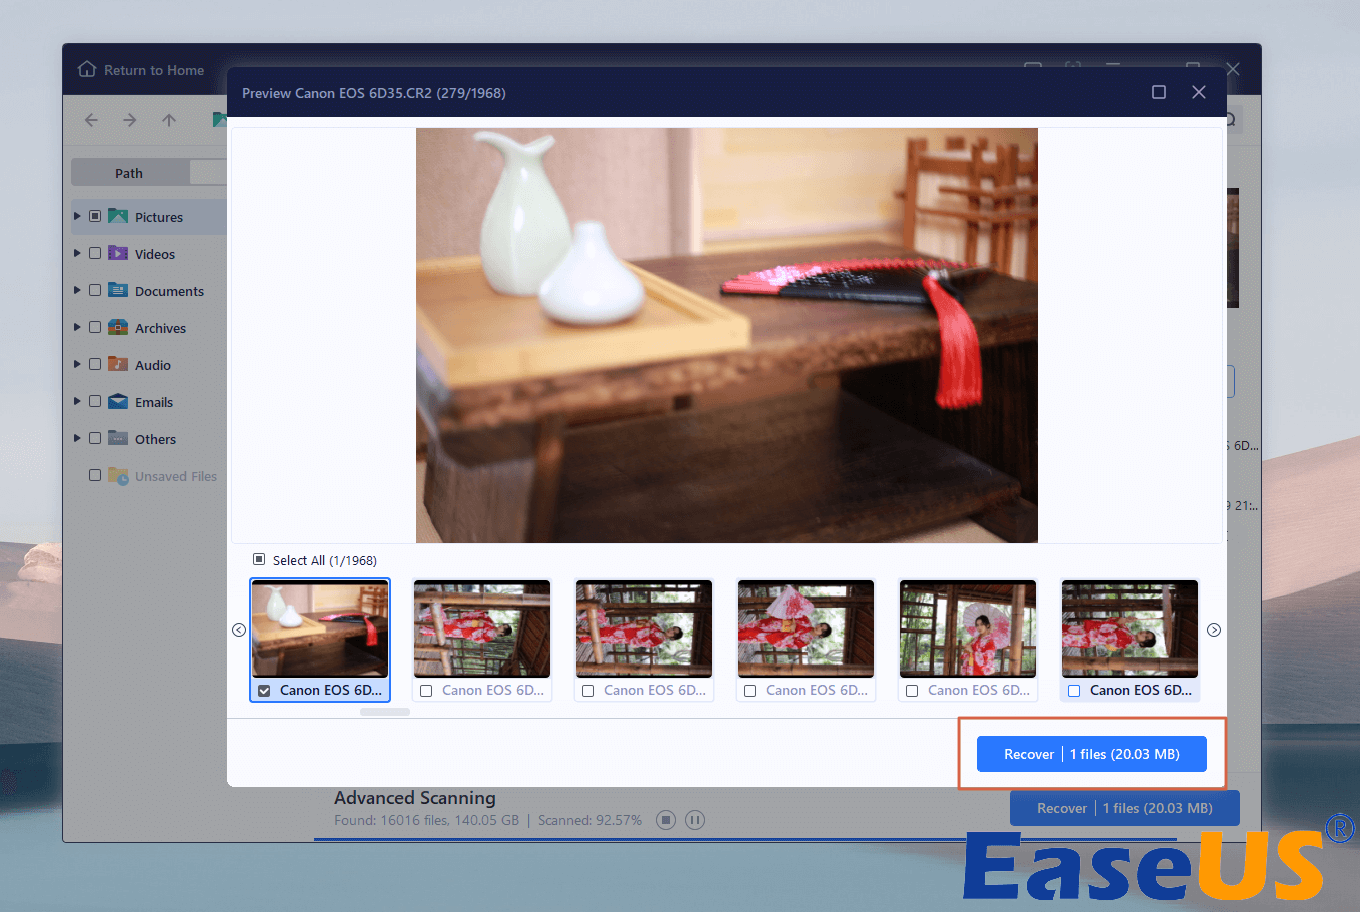This screenshot has height=912, width=1360.
Task: Click the 'Found: 16016 files, 140.05 GB' status
Action: (427, 820)
